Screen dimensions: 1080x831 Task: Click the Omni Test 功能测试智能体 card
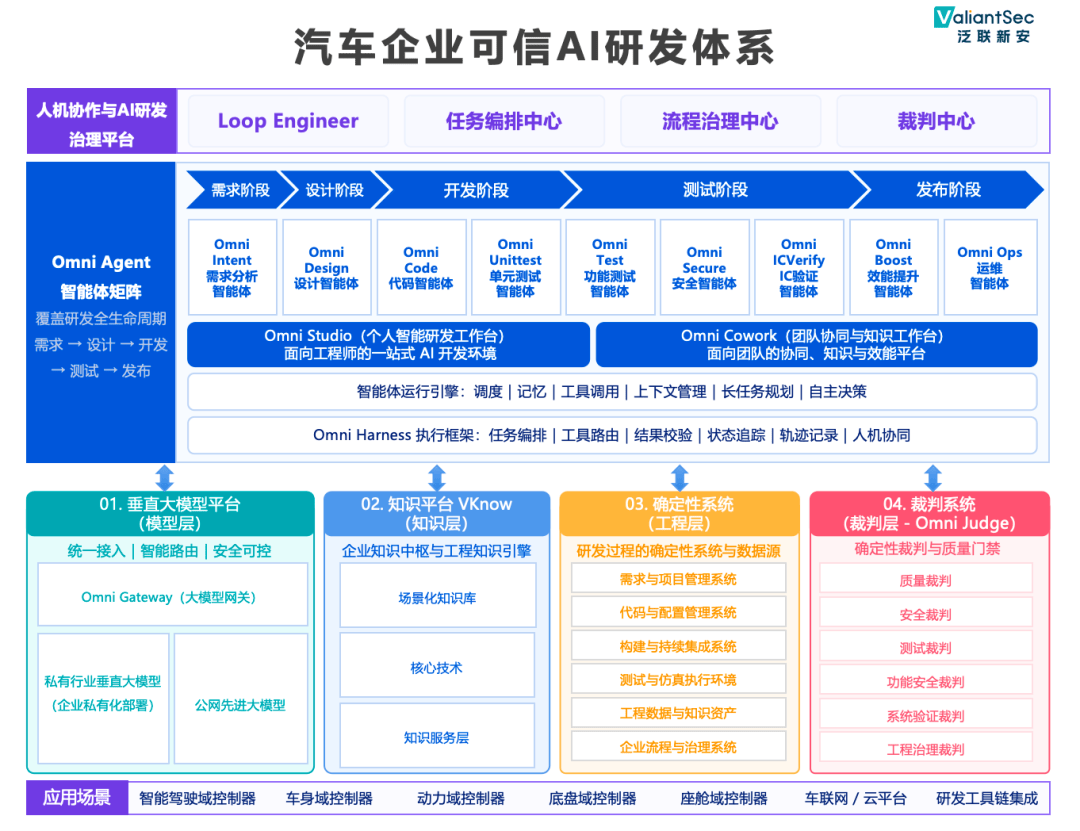pos(610,267)
